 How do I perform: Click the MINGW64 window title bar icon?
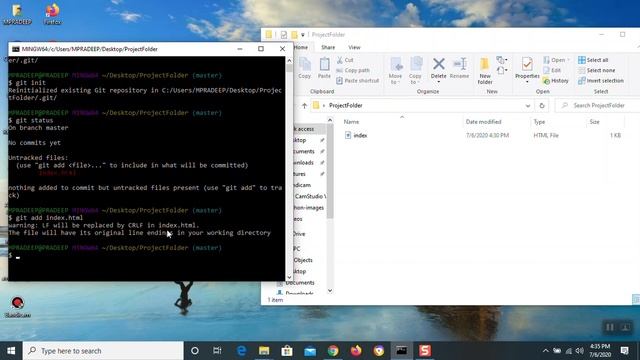(x=16, y=49)
